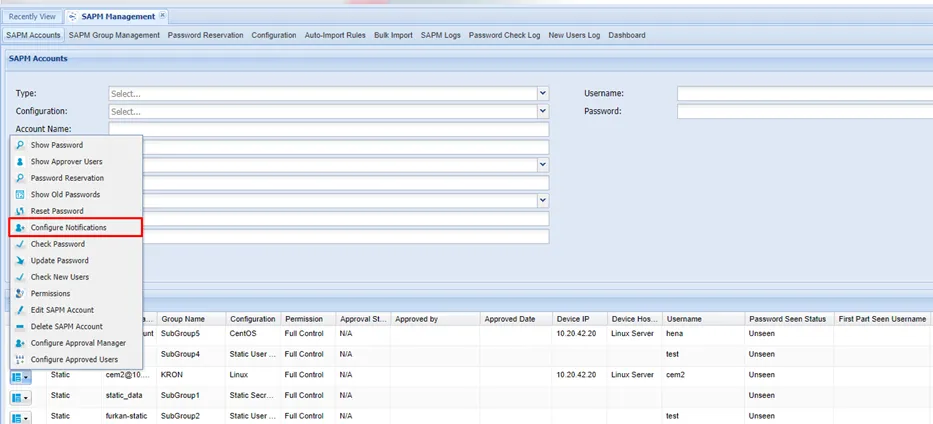Go to SAPM Group Management tab
Viewport: 933px width, 424px height.
tap(114, 35)
